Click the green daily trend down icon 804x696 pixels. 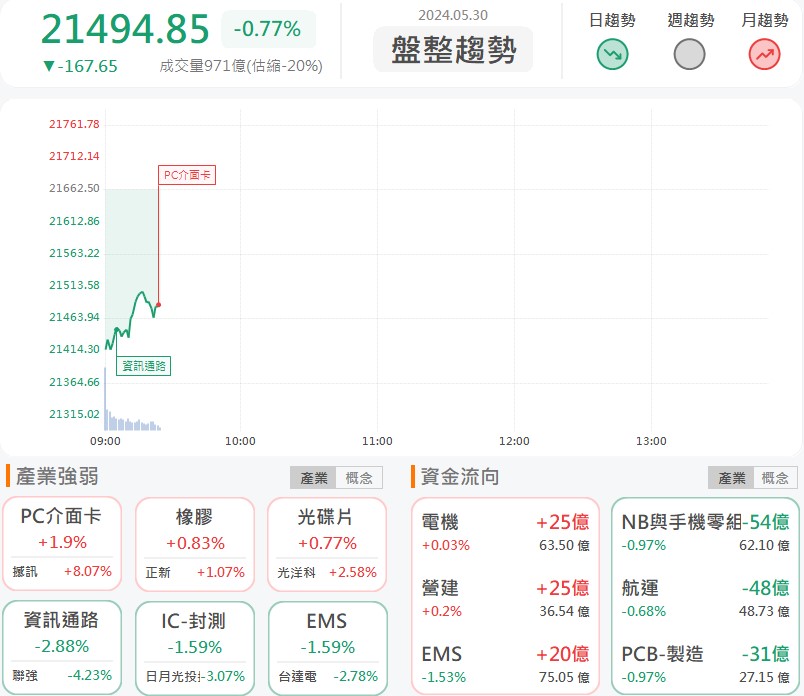click(612, 54)
